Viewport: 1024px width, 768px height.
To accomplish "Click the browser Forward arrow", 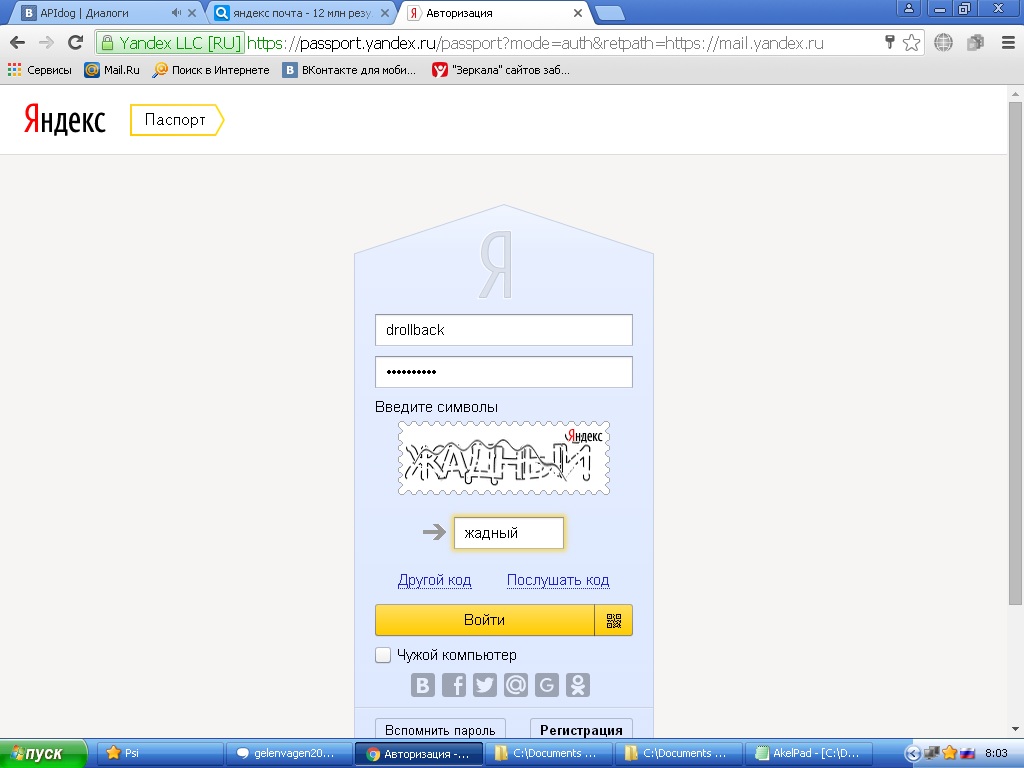I will [x=46, y=43].
